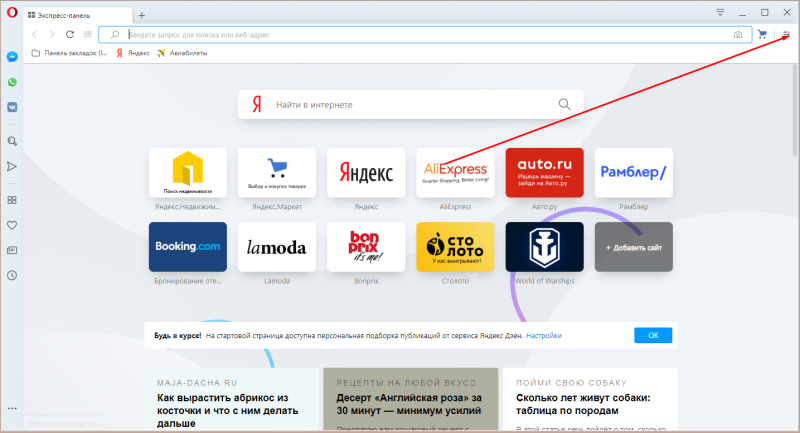The height and width of the screenshot is (433, 800).
Task: Open the Bonprix tile
Action: pyautogui.click(x=366, y=247)
